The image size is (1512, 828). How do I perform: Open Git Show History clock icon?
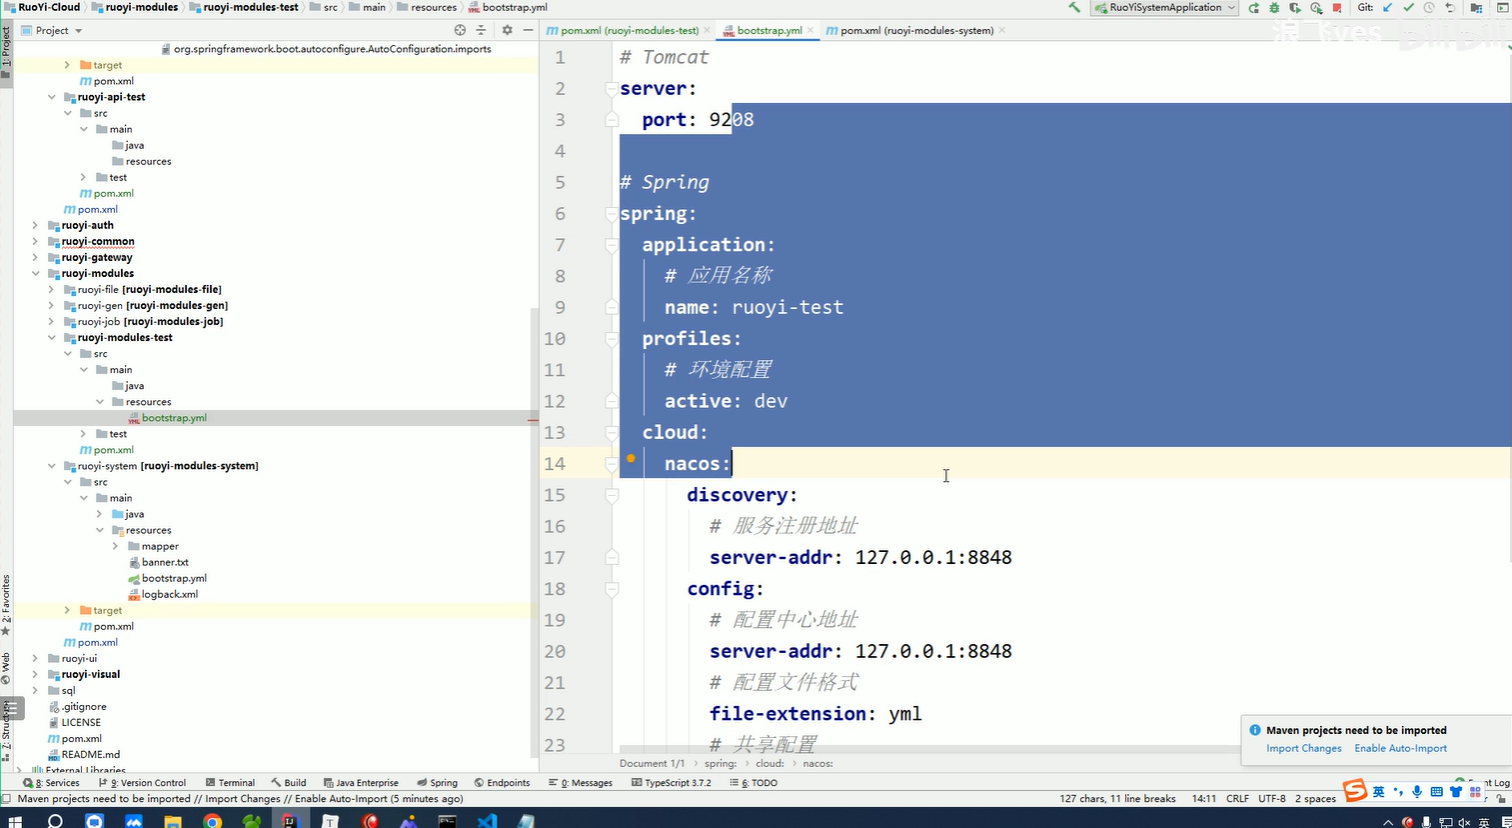1430,7
